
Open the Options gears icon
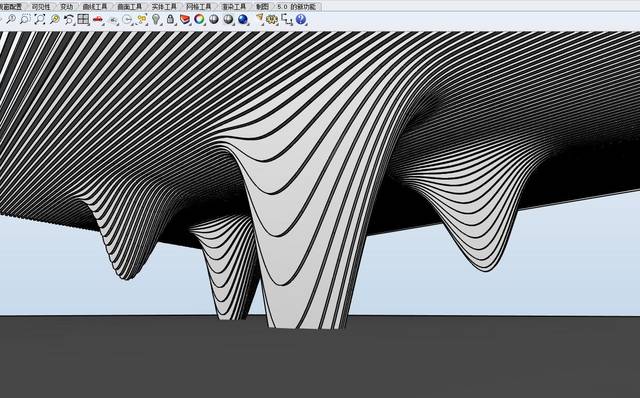[272, 19]
